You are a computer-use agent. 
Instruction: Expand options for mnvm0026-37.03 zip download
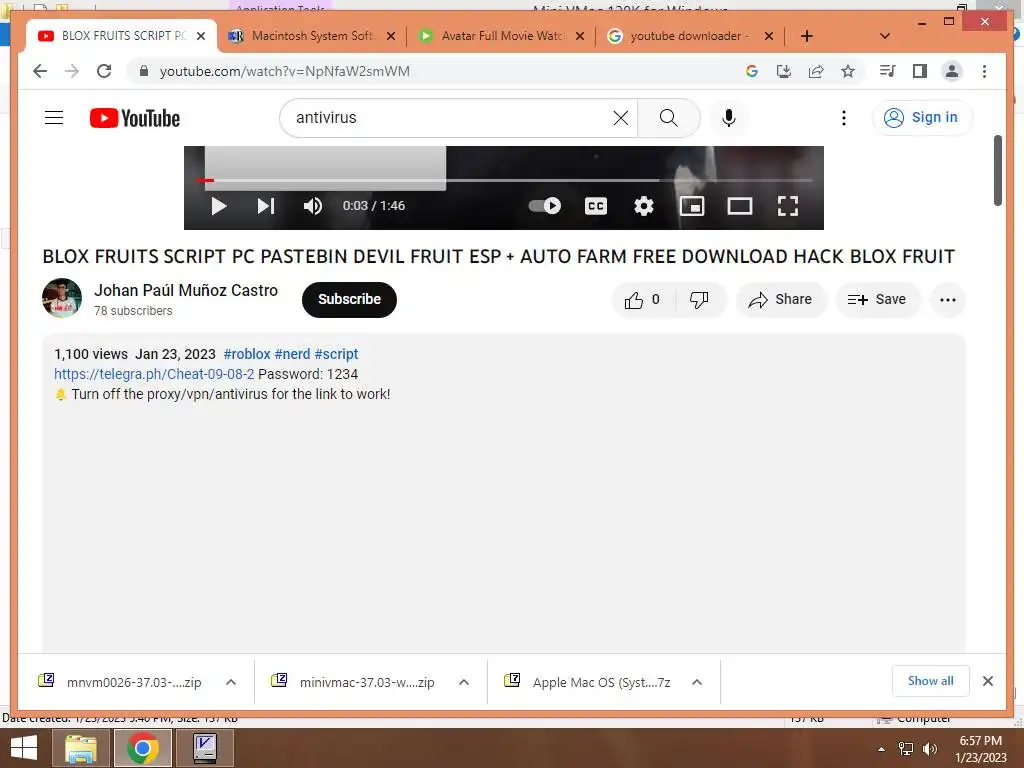[231, 682]
